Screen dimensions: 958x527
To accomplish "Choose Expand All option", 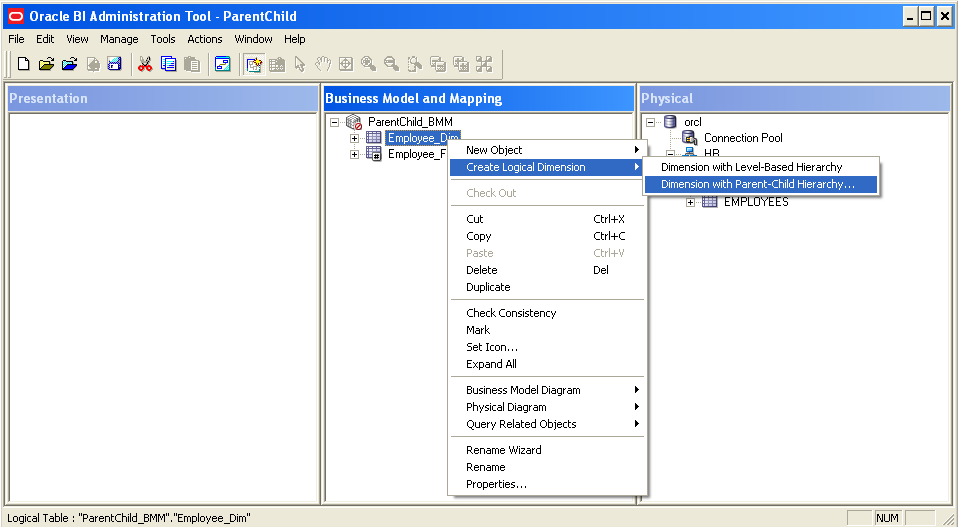I will click(x=547, y=365).
